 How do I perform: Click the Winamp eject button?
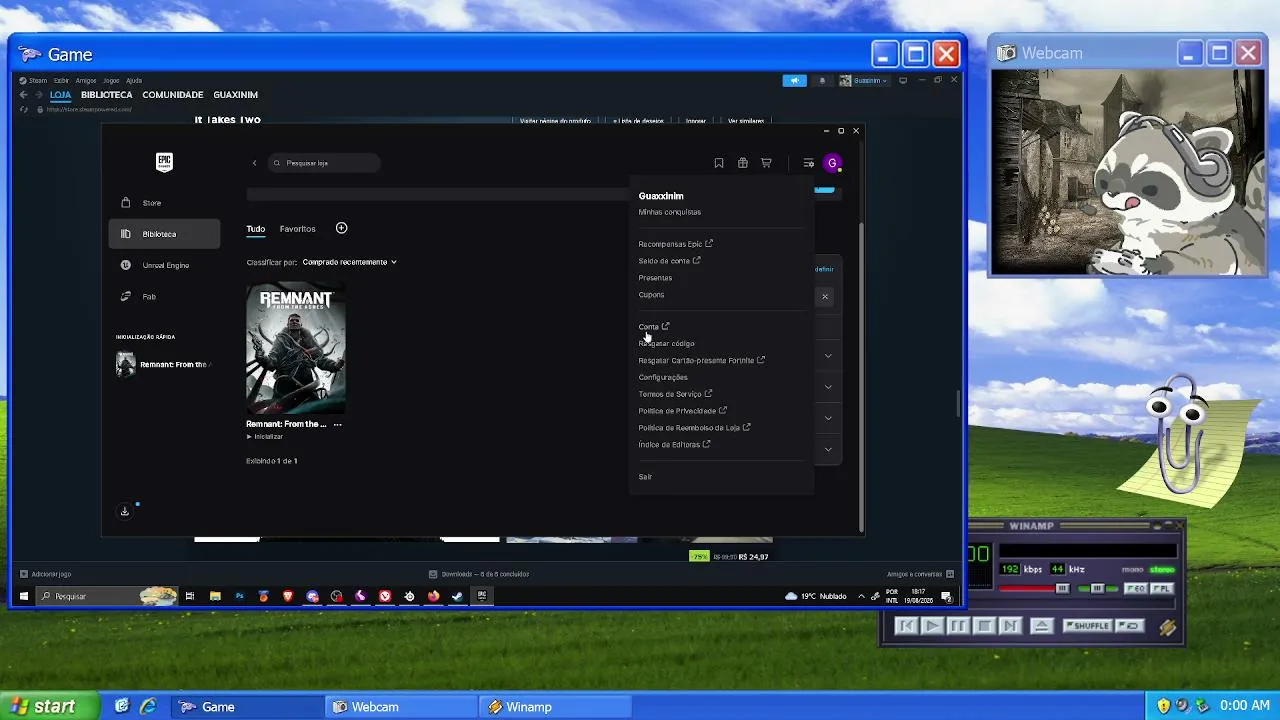pyautogui.click(x=1041, y=626)
